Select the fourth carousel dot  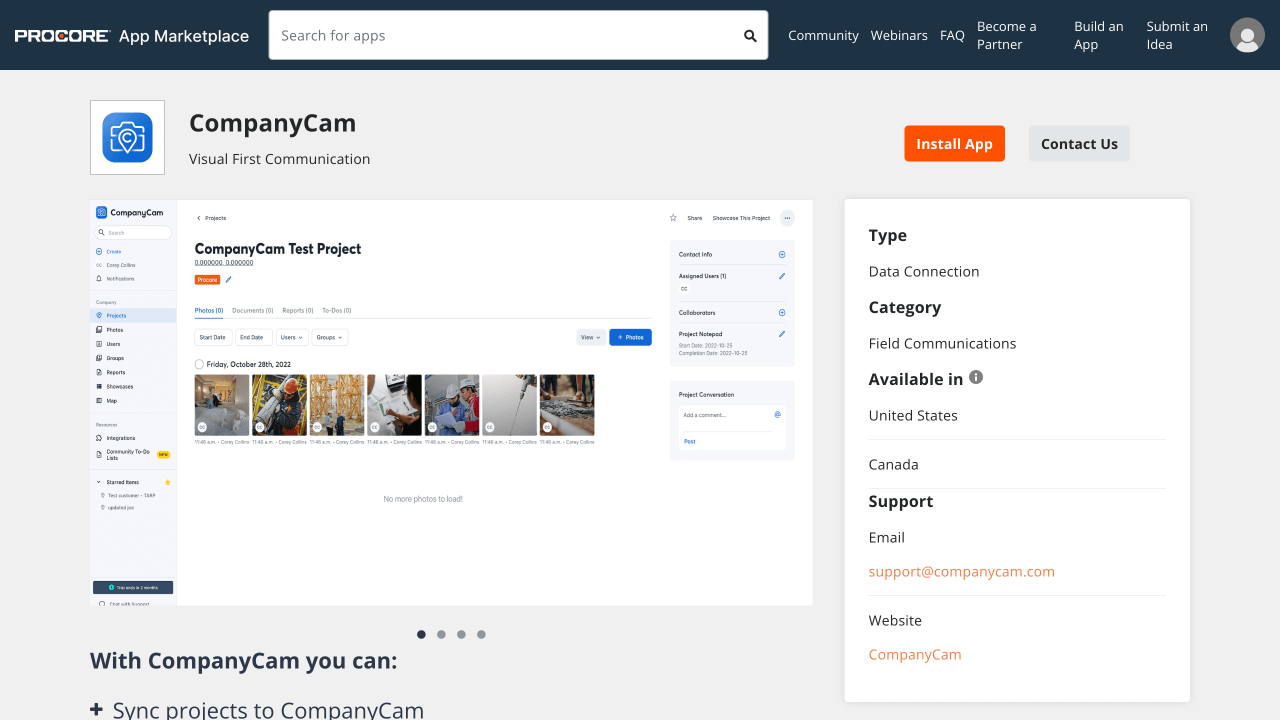481,634
